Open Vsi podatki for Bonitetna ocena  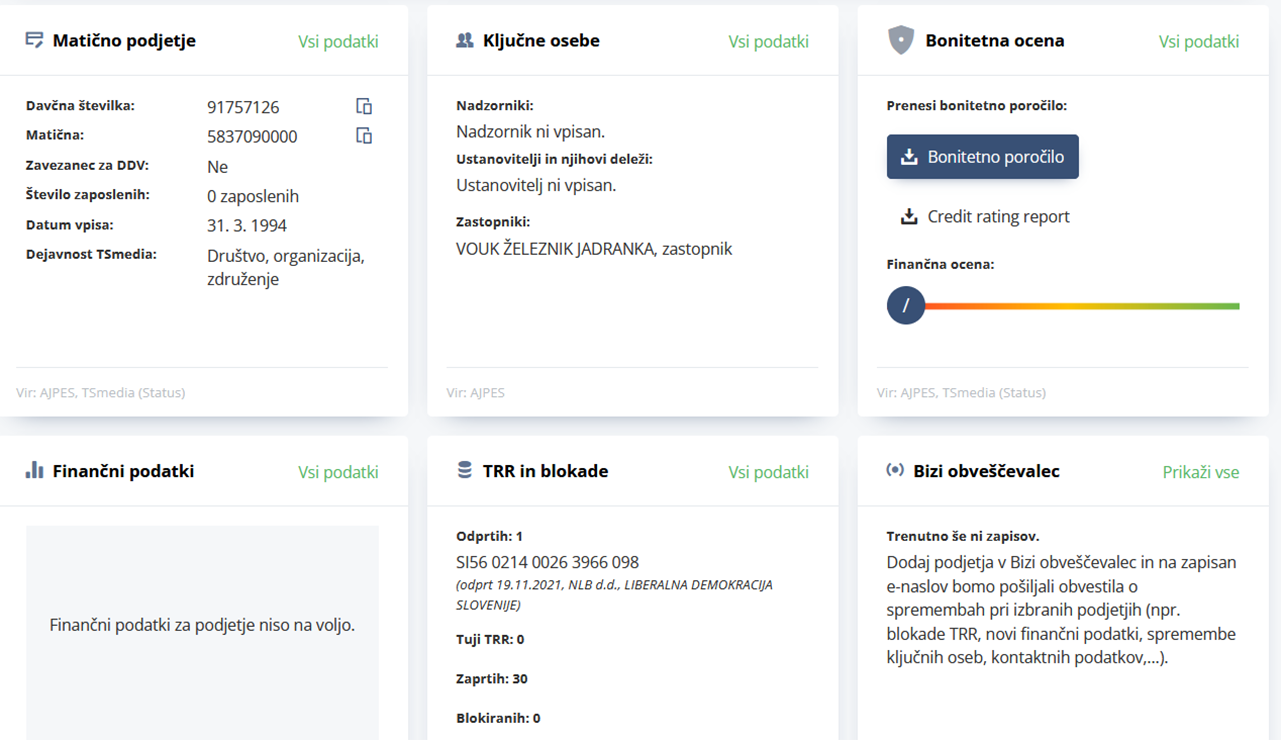[x=1198, y=41]
